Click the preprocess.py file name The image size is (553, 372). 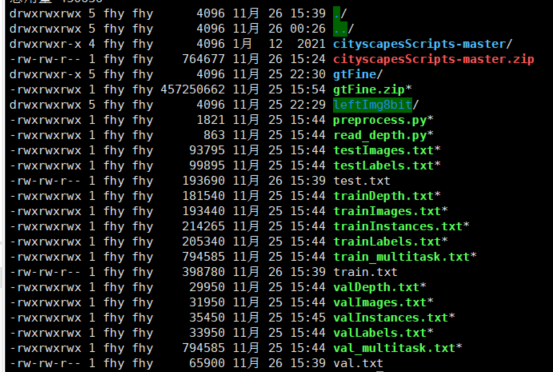[380, 120]
